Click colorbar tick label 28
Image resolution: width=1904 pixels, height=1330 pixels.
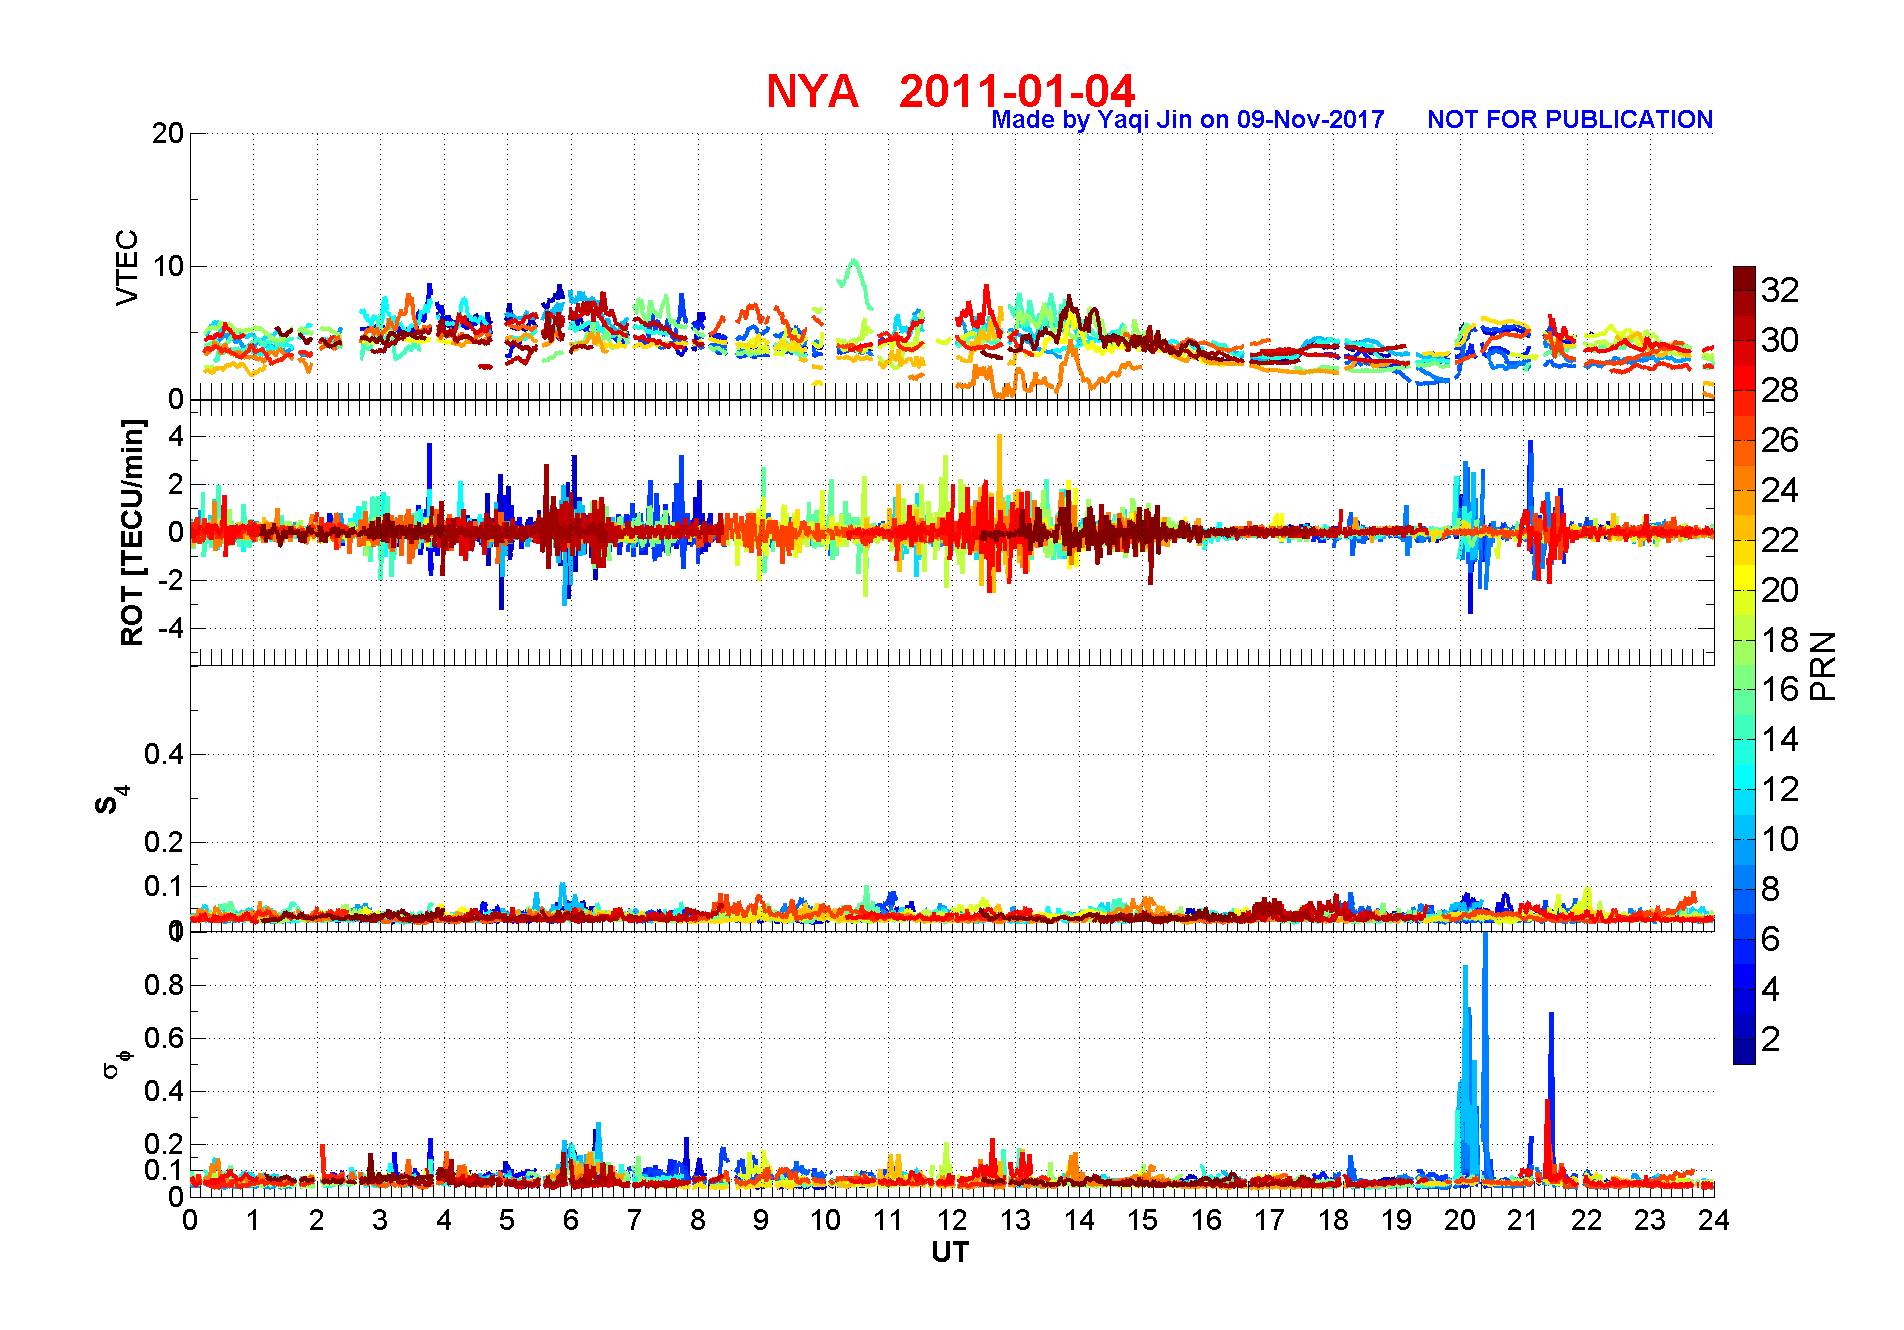(x=1780, y=390)
